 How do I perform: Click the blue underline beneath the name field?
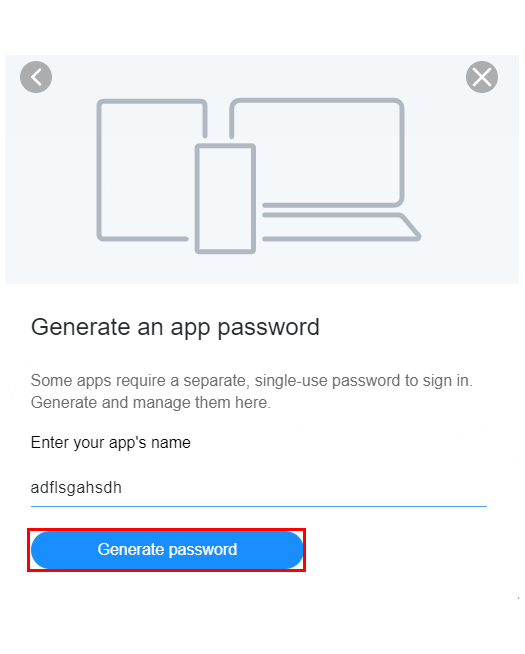pos(259,506)
